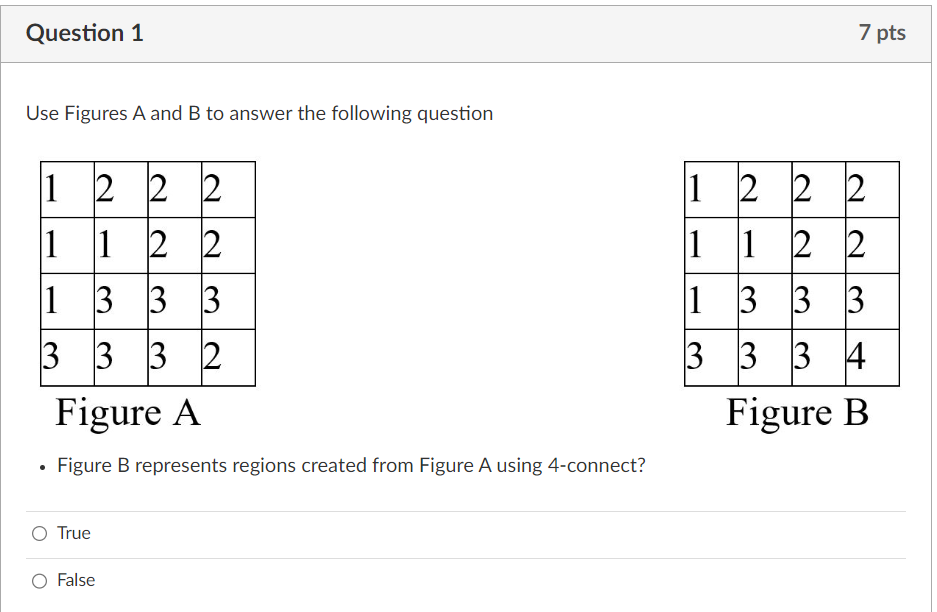
Task: Click the bullet point beside the question
Action: click(40, 467)
